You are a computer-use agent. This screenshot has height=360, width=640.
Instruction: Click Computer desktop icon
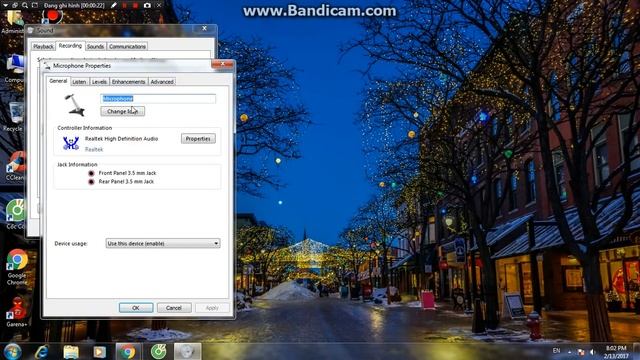[15, 69]
